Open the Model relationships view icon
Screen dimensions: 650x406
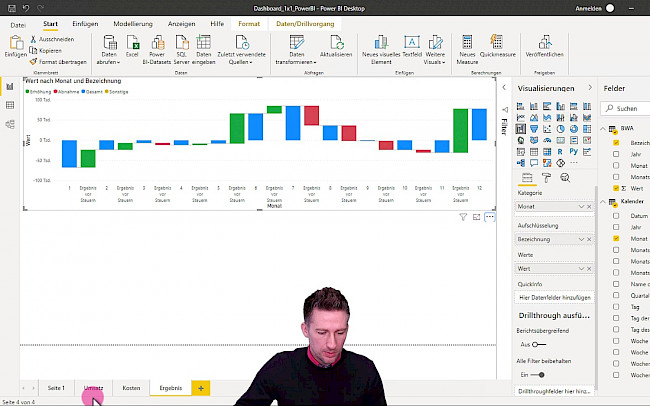[x=10, y=124]
